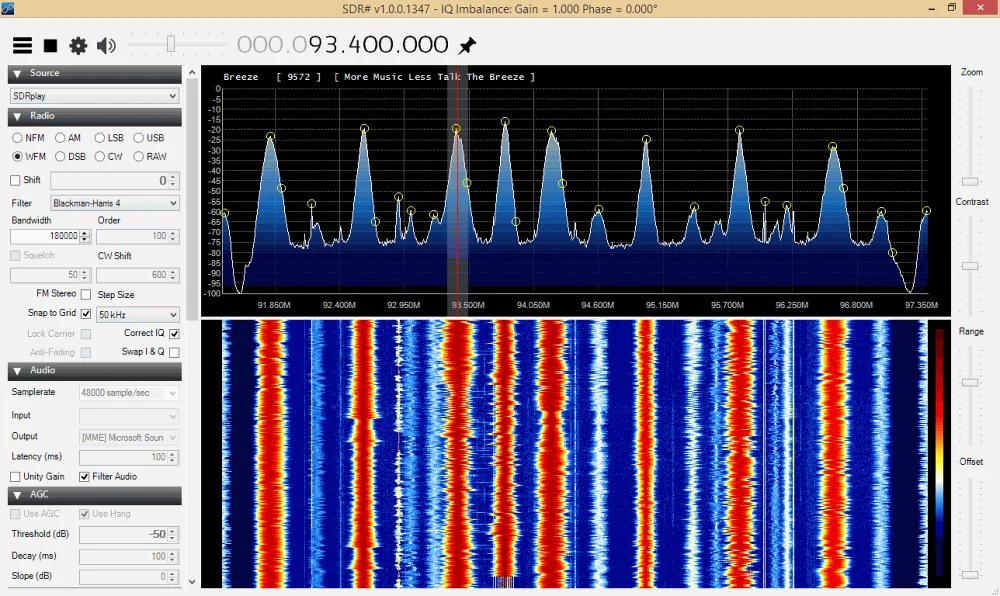Select USB demodulation mode
Screen dimensions: 1000x596
138,138
